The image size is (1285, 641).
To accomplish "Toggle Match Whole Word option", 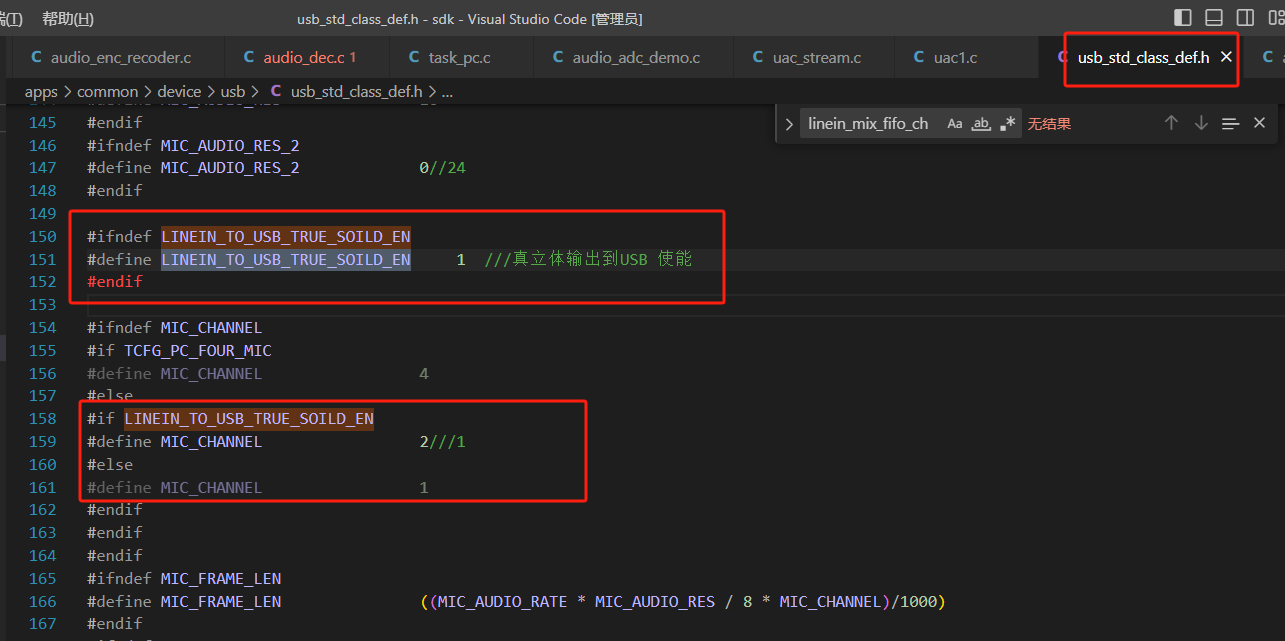I will (982, 124).
